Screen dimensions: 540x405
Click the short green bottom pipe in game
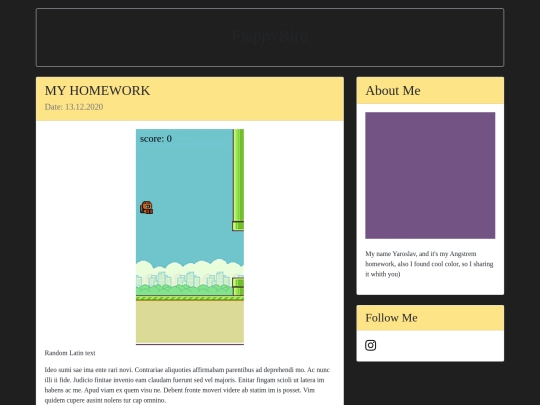(238, 287)
